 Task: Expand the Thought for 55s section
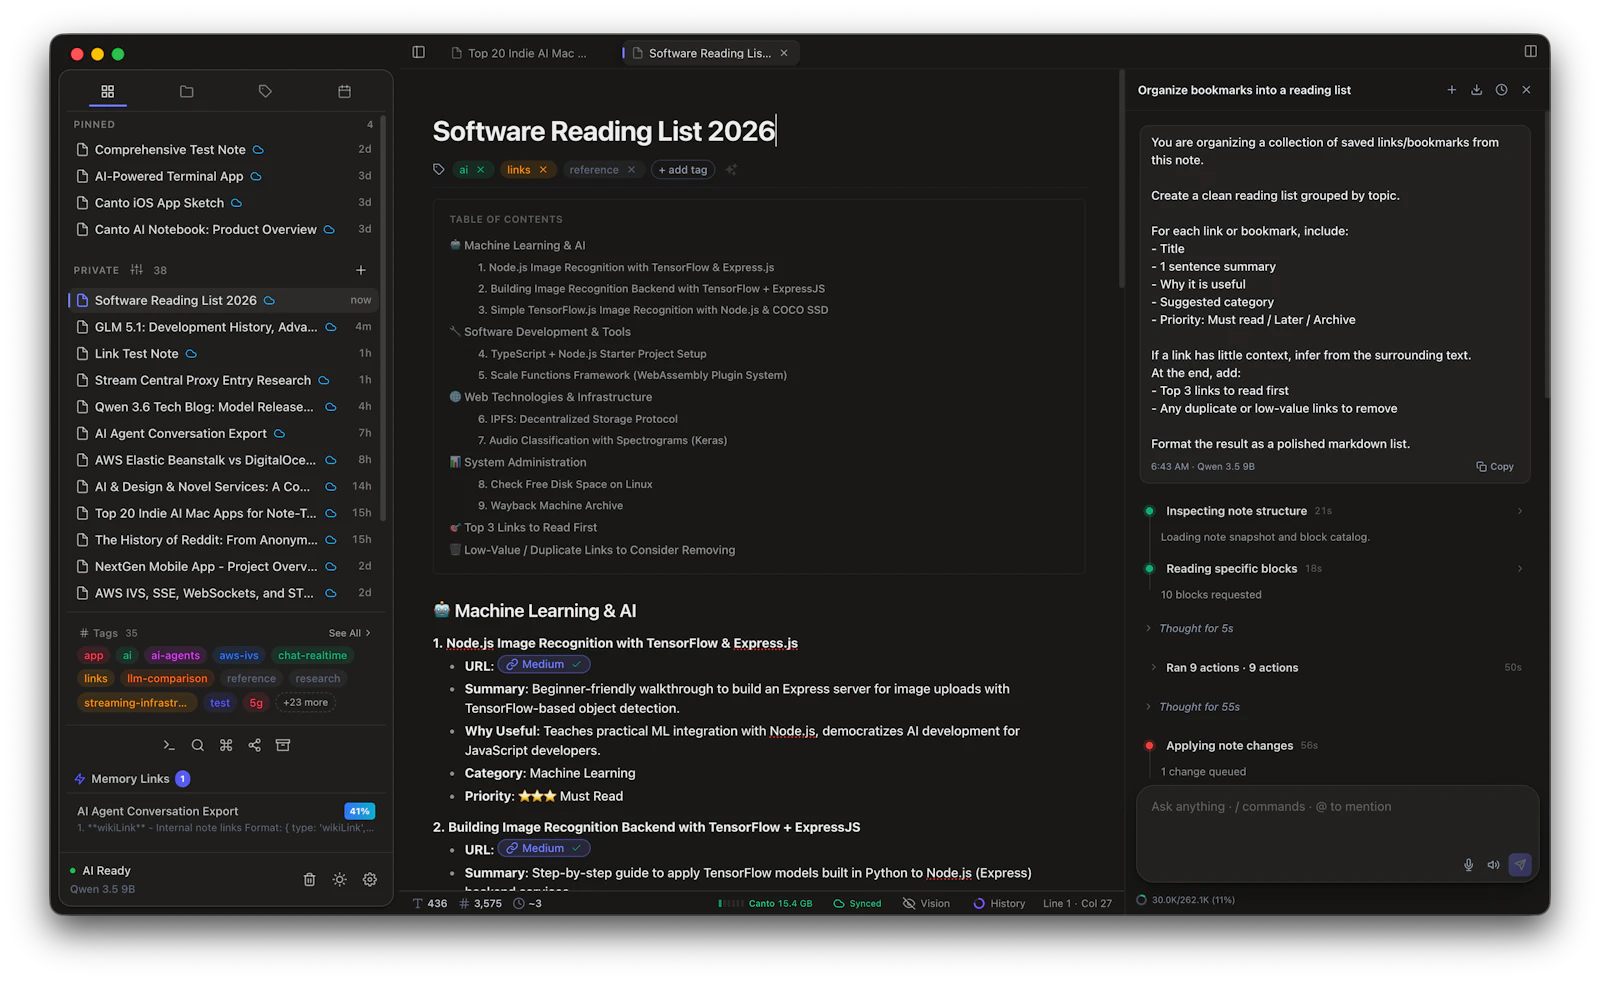click(x=1193, y=707)
